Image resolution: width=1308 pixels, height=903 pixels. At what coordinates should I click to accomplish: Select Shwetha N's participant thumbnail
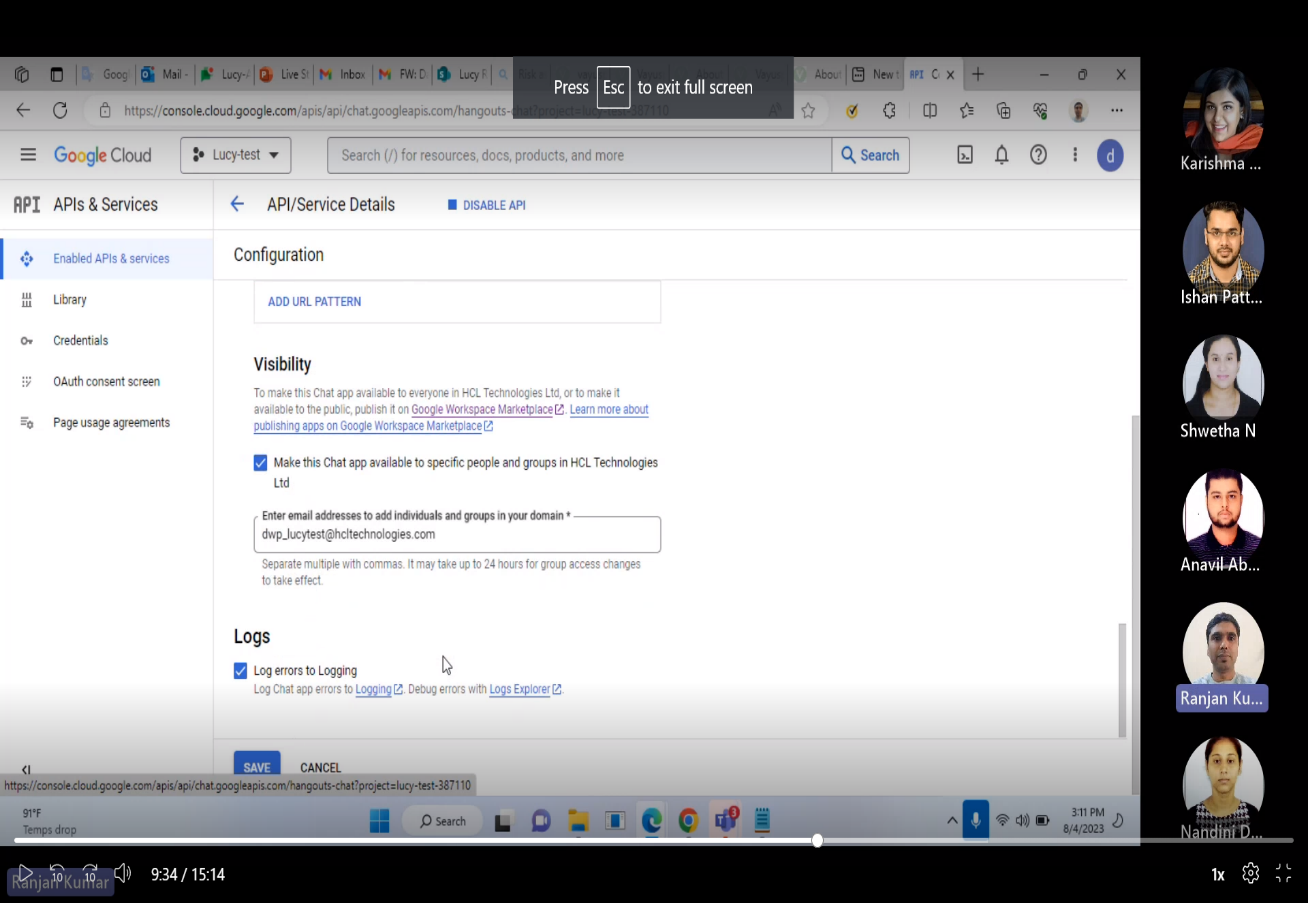tap(1222, 388)
